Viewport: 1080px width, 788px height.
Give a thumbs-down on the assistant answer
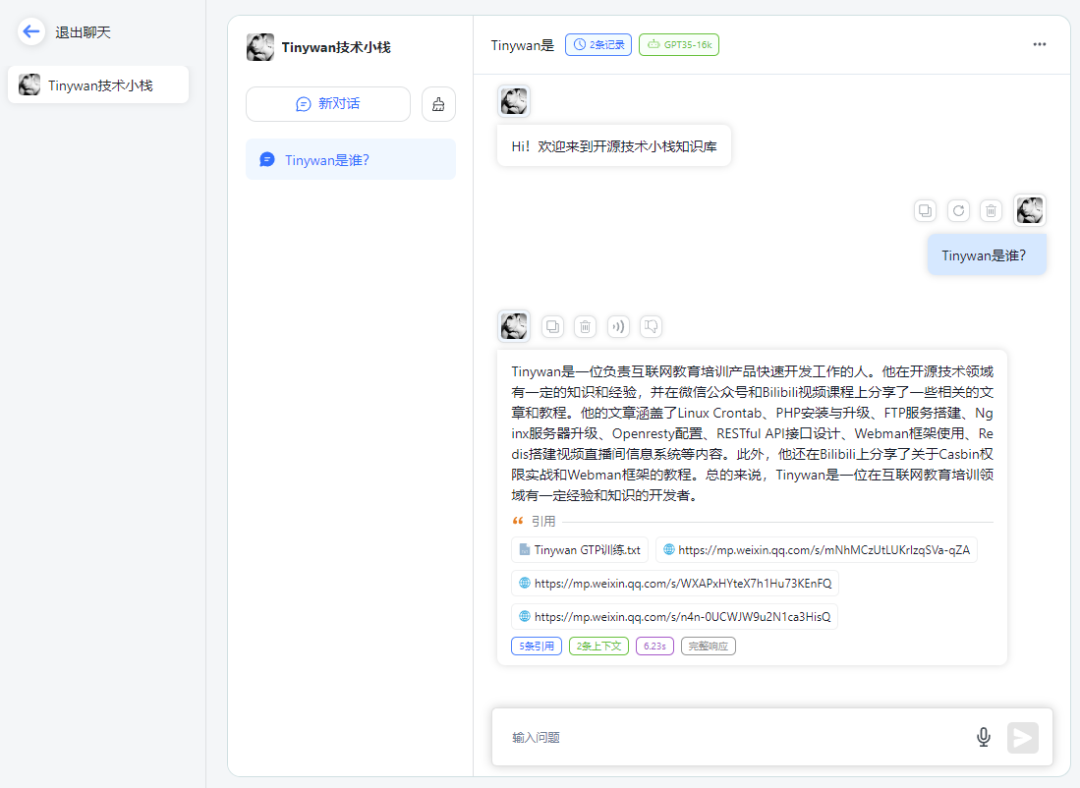[651, 326]
